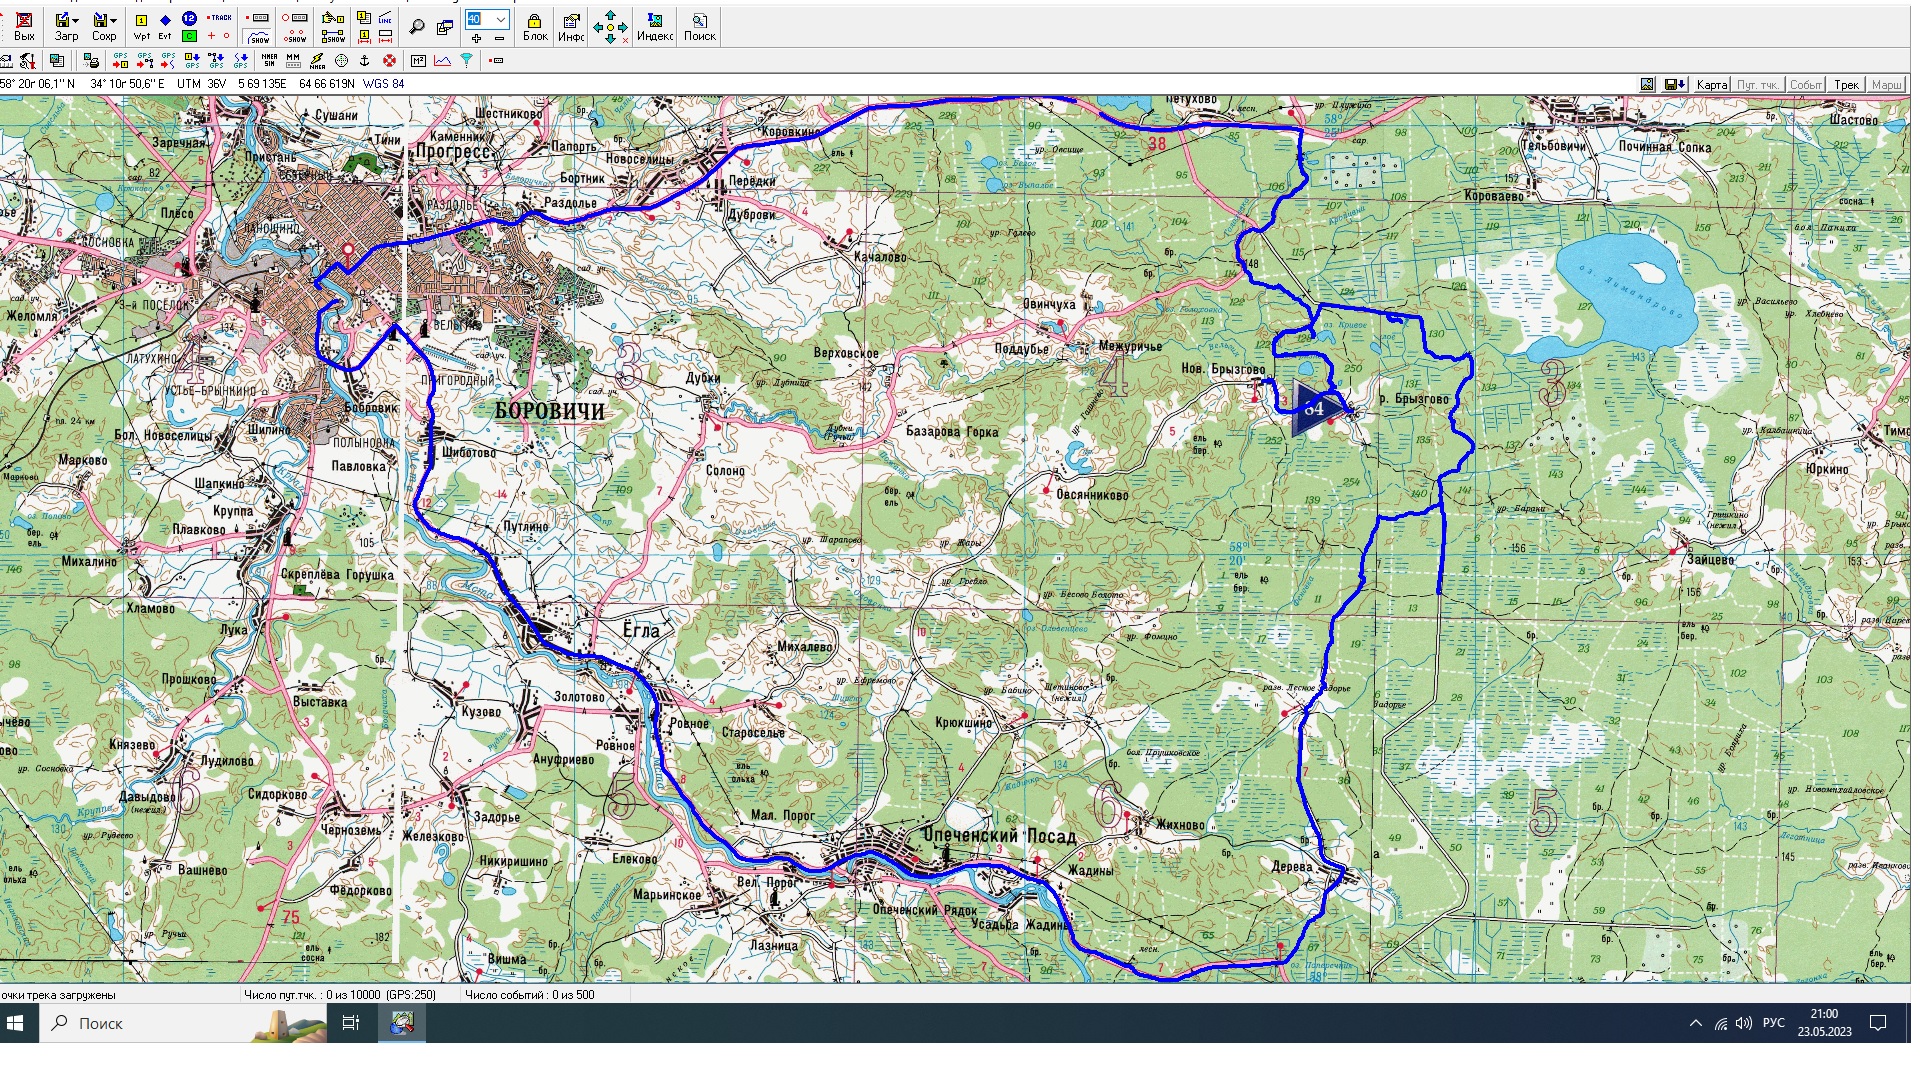Click the Блок lock button
Screen dimensions: 1920x1080
click(x=535, y=27)
